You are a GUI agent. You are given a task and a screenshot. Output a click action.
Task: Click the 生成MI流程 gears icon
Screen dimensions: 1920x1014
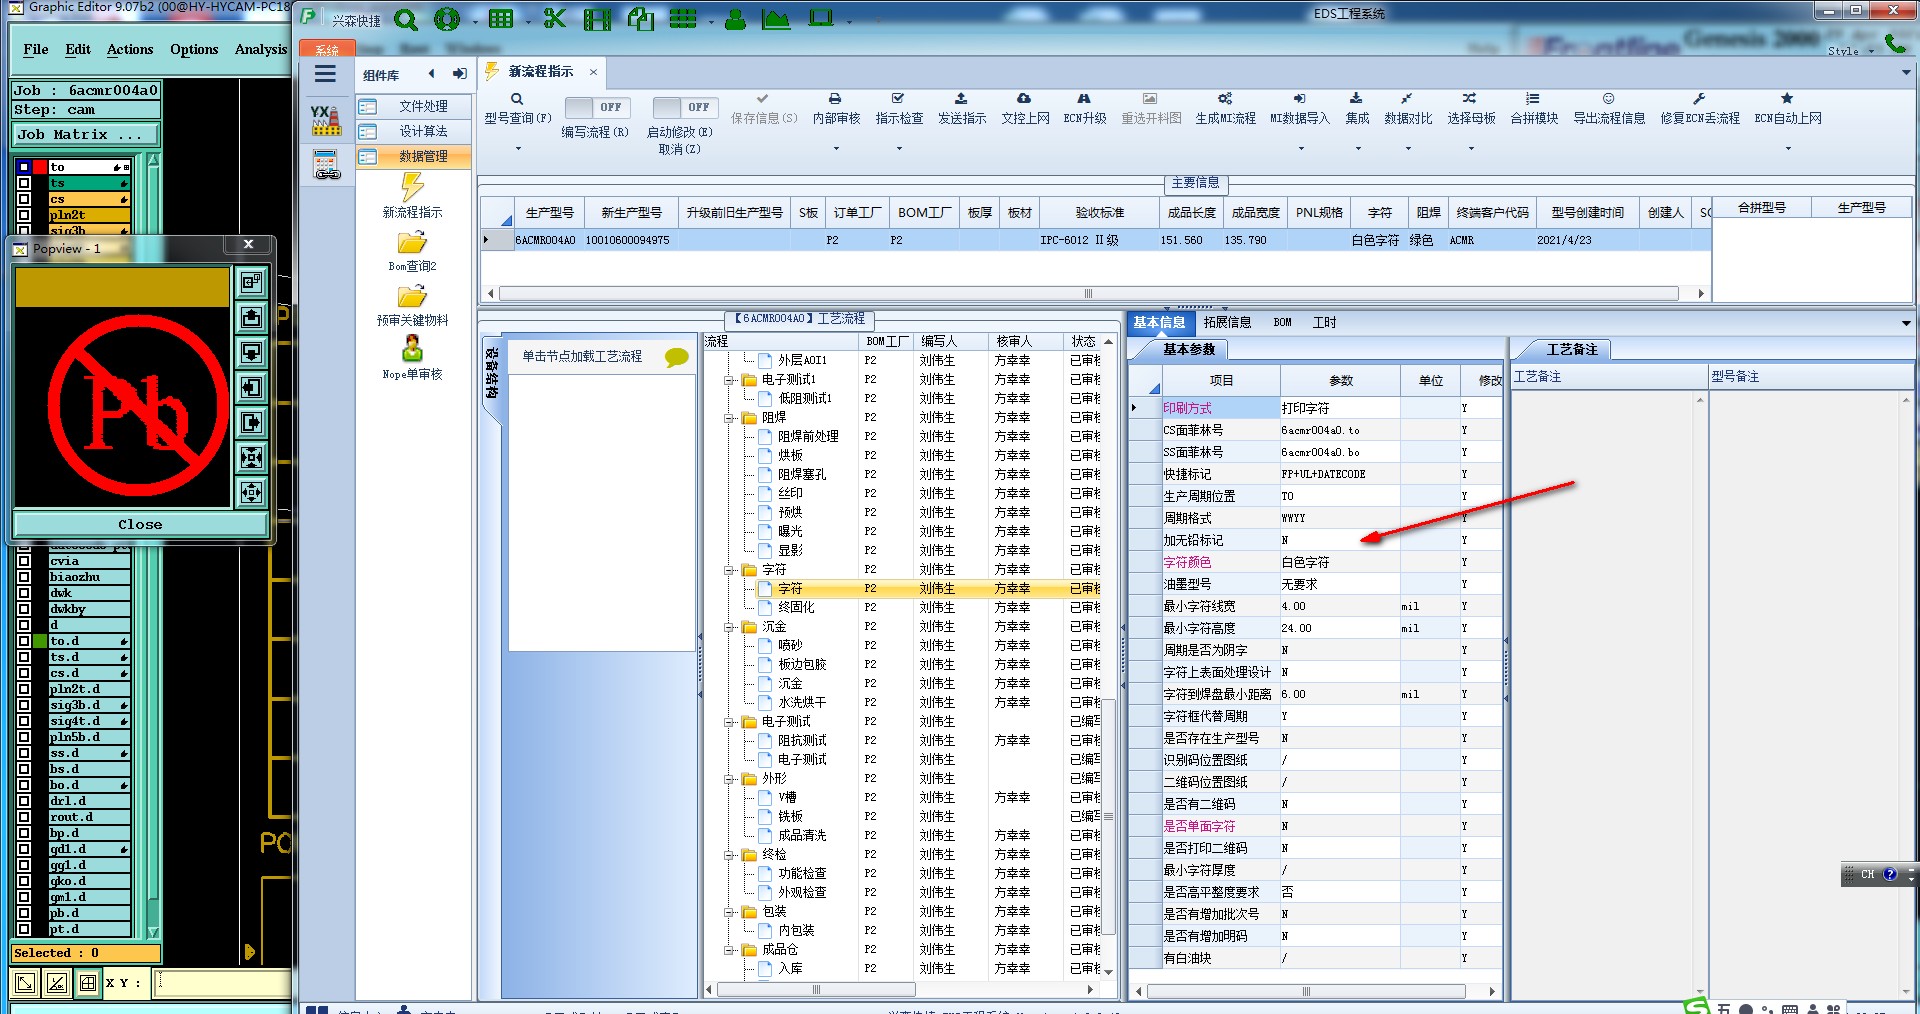coord(1225,99)
